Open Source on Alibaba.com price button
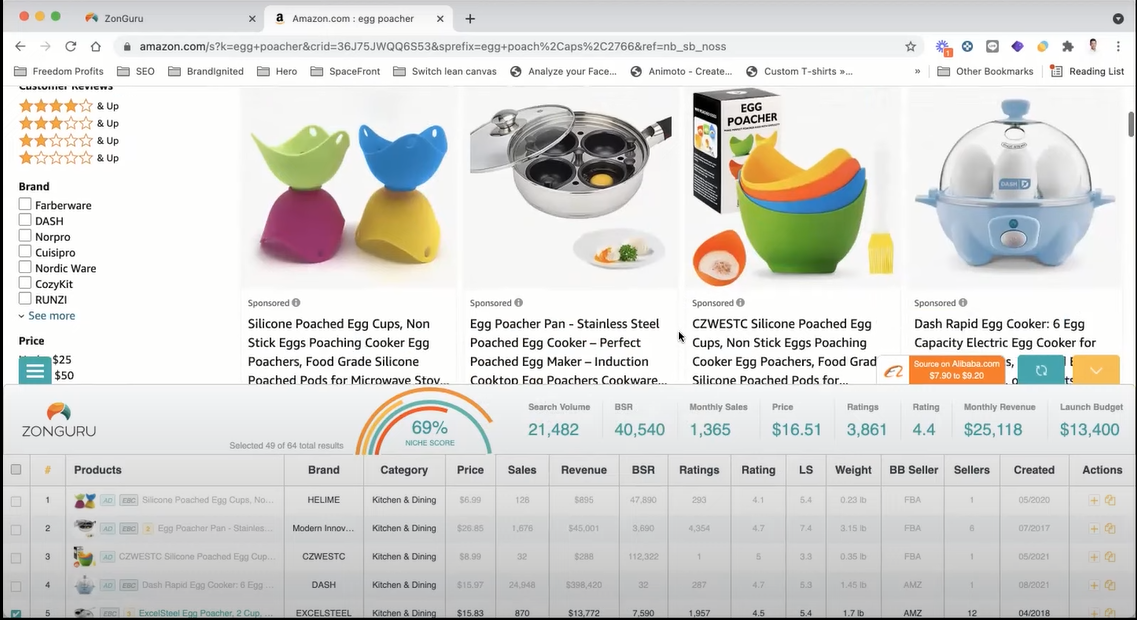The width and height of the screenshot is (1137, 620). click(956, 370)
